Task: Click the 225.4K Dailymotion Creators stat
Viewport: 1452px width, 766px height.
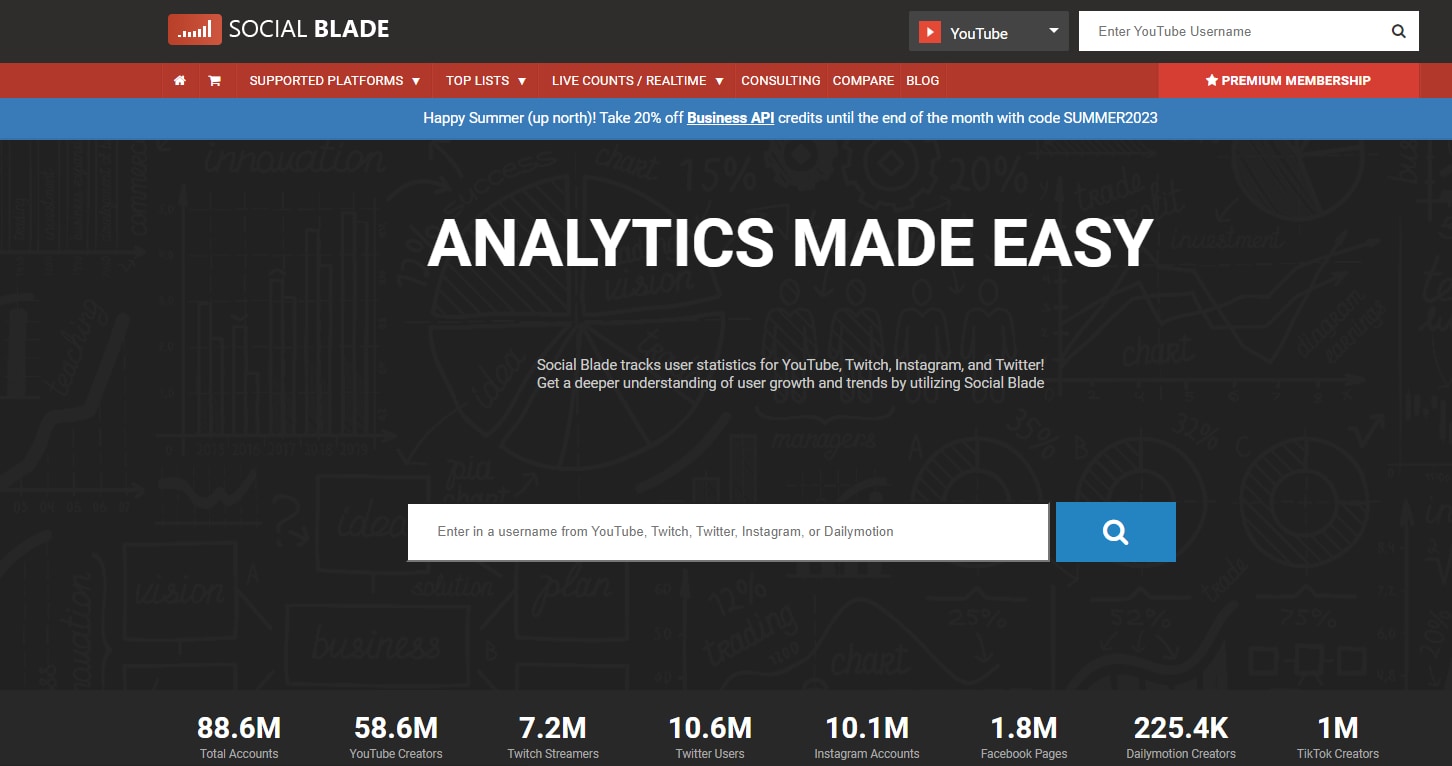Action: click(x=1181, y=737)
